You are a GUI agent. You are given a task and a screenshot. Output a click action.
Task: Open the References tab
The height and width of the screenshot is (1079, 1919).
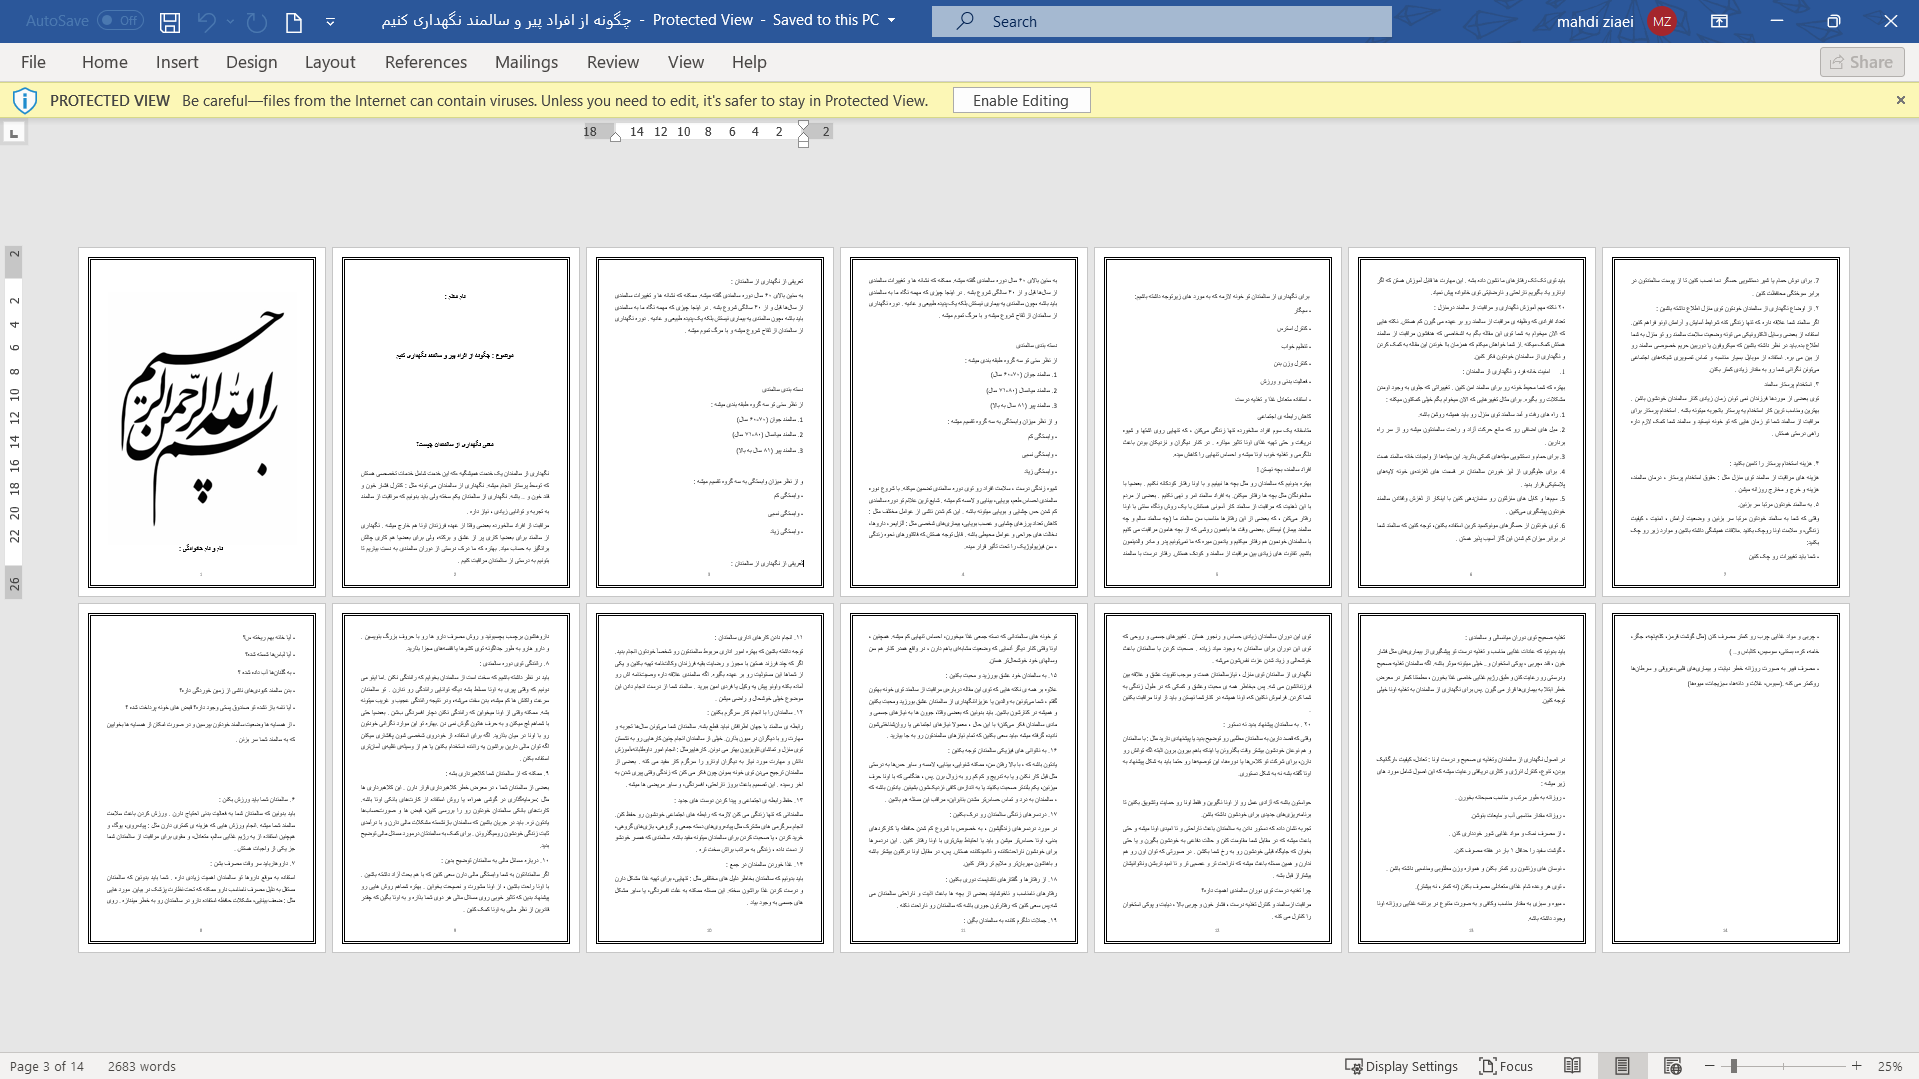click(426, 62)
